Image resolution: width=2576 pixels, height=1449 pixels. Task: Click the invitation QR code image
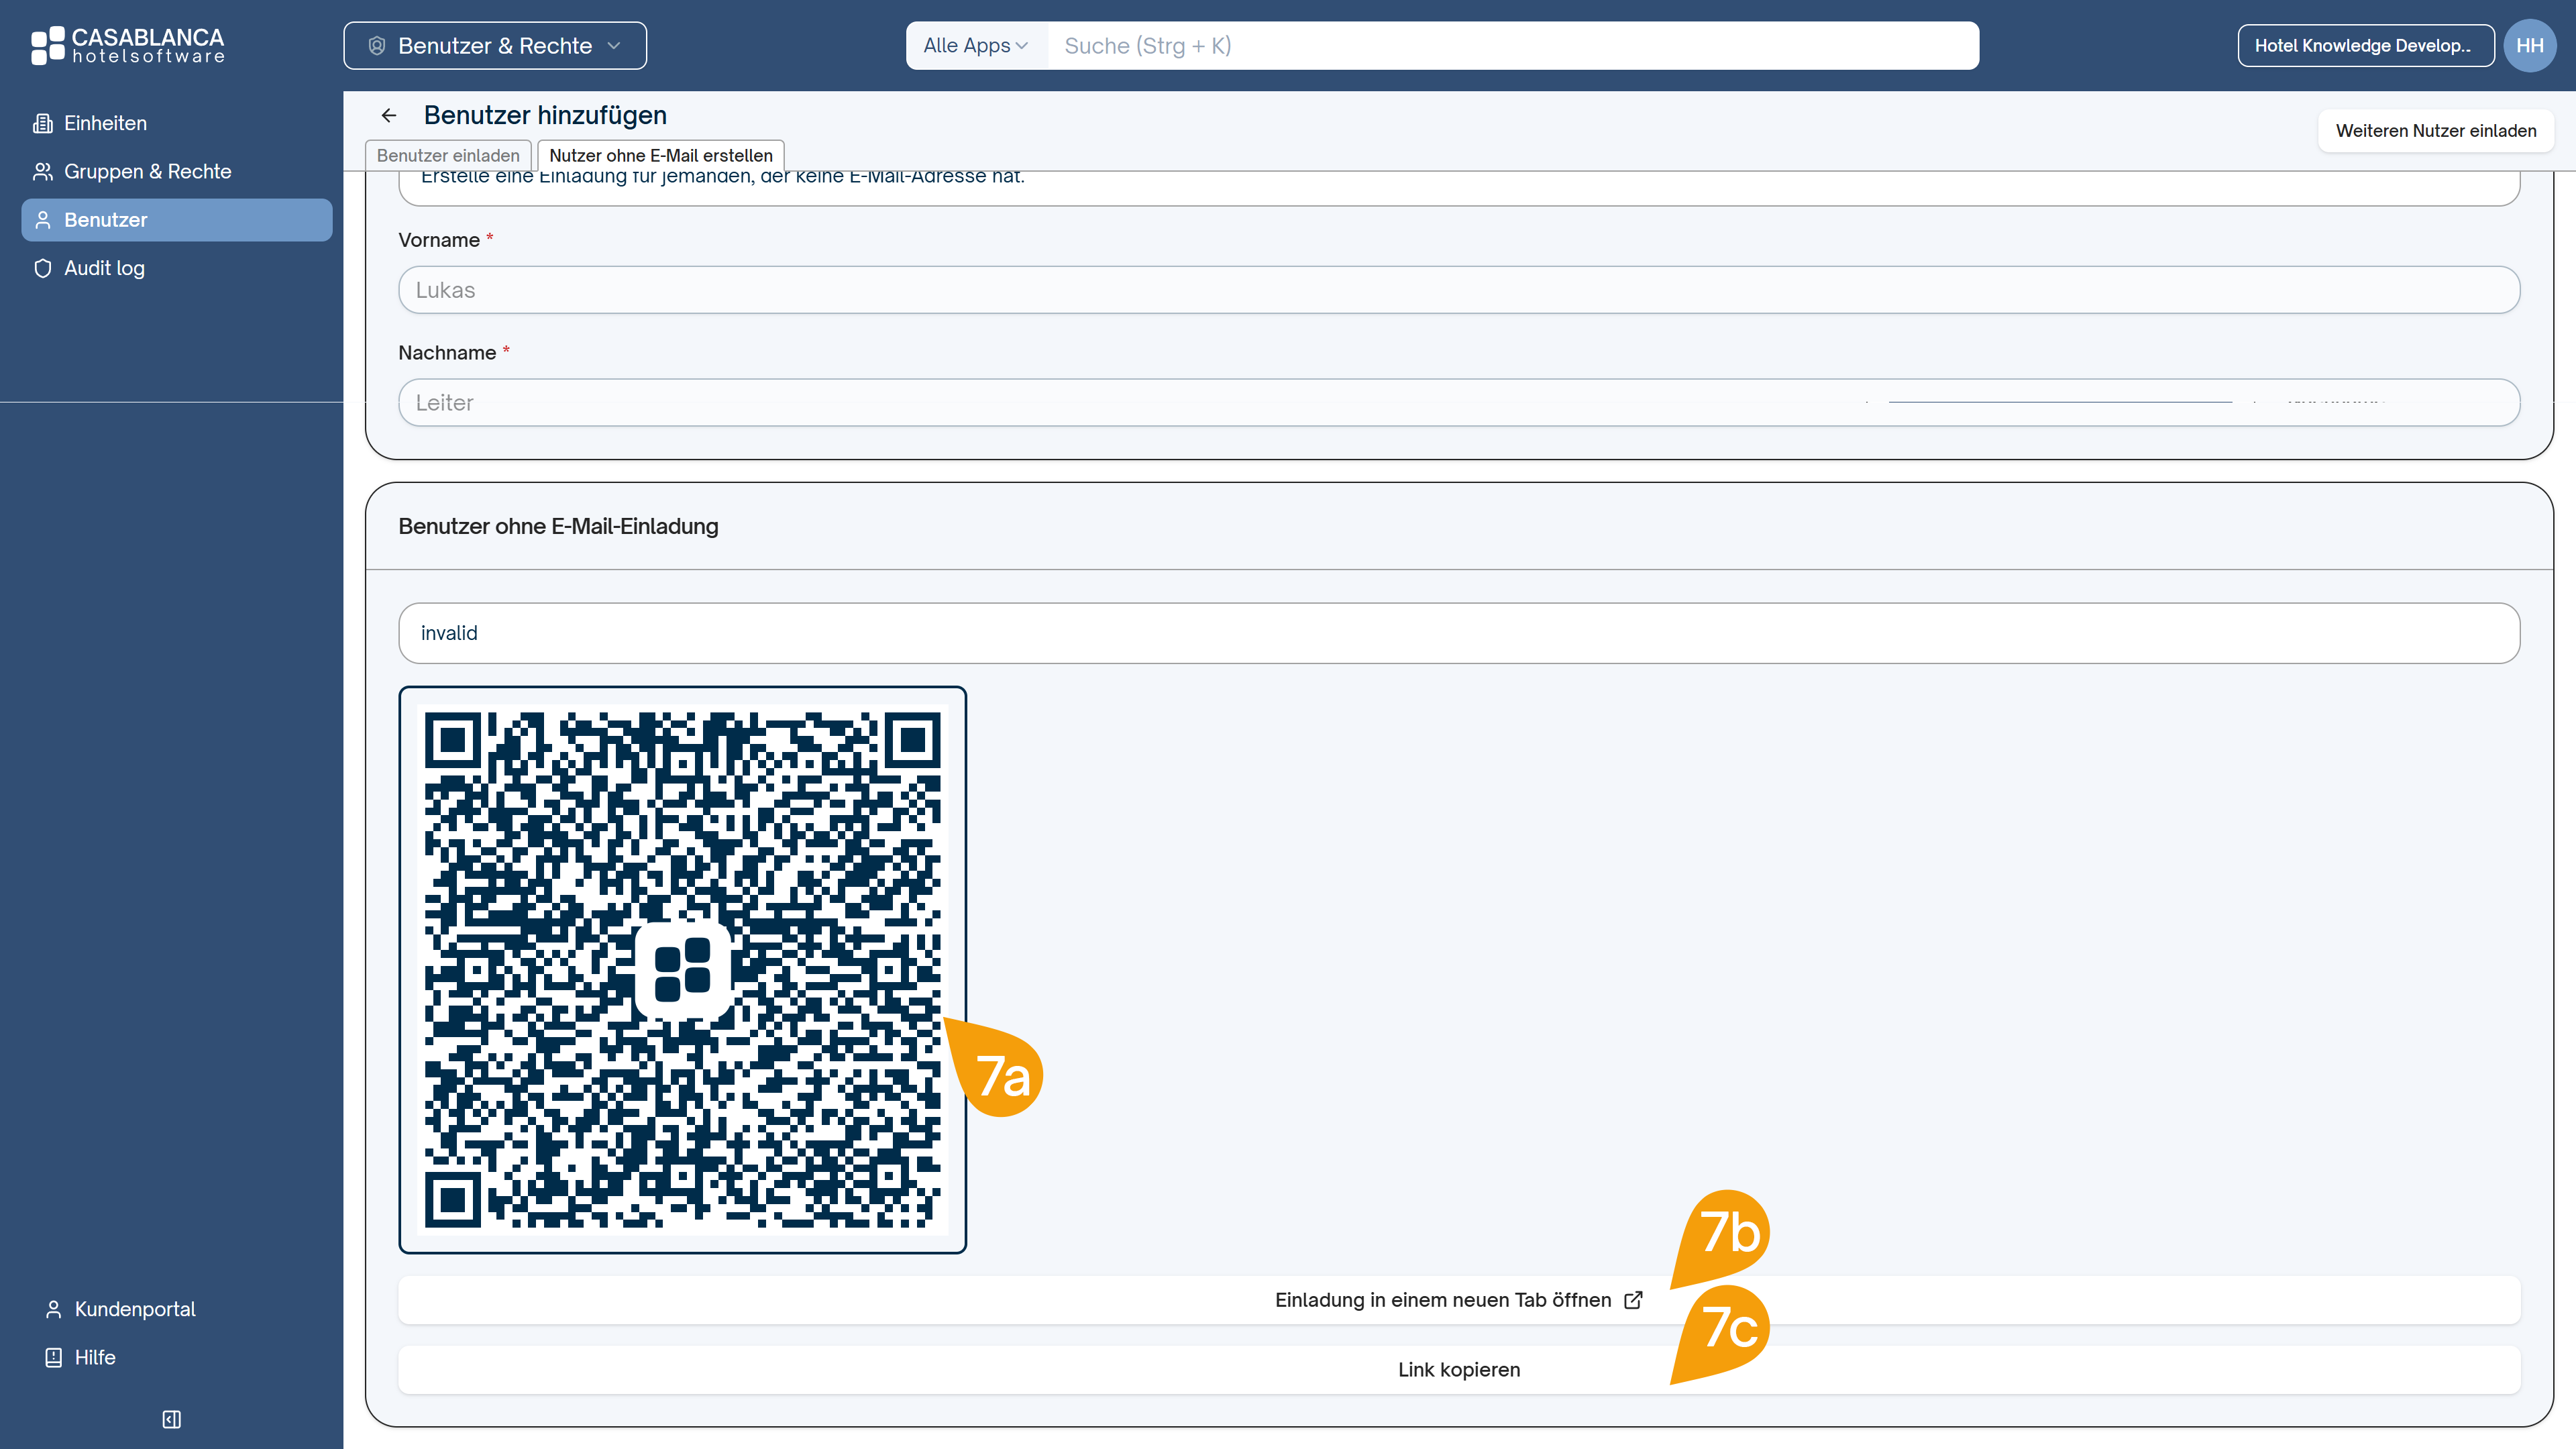pos(683,970)
